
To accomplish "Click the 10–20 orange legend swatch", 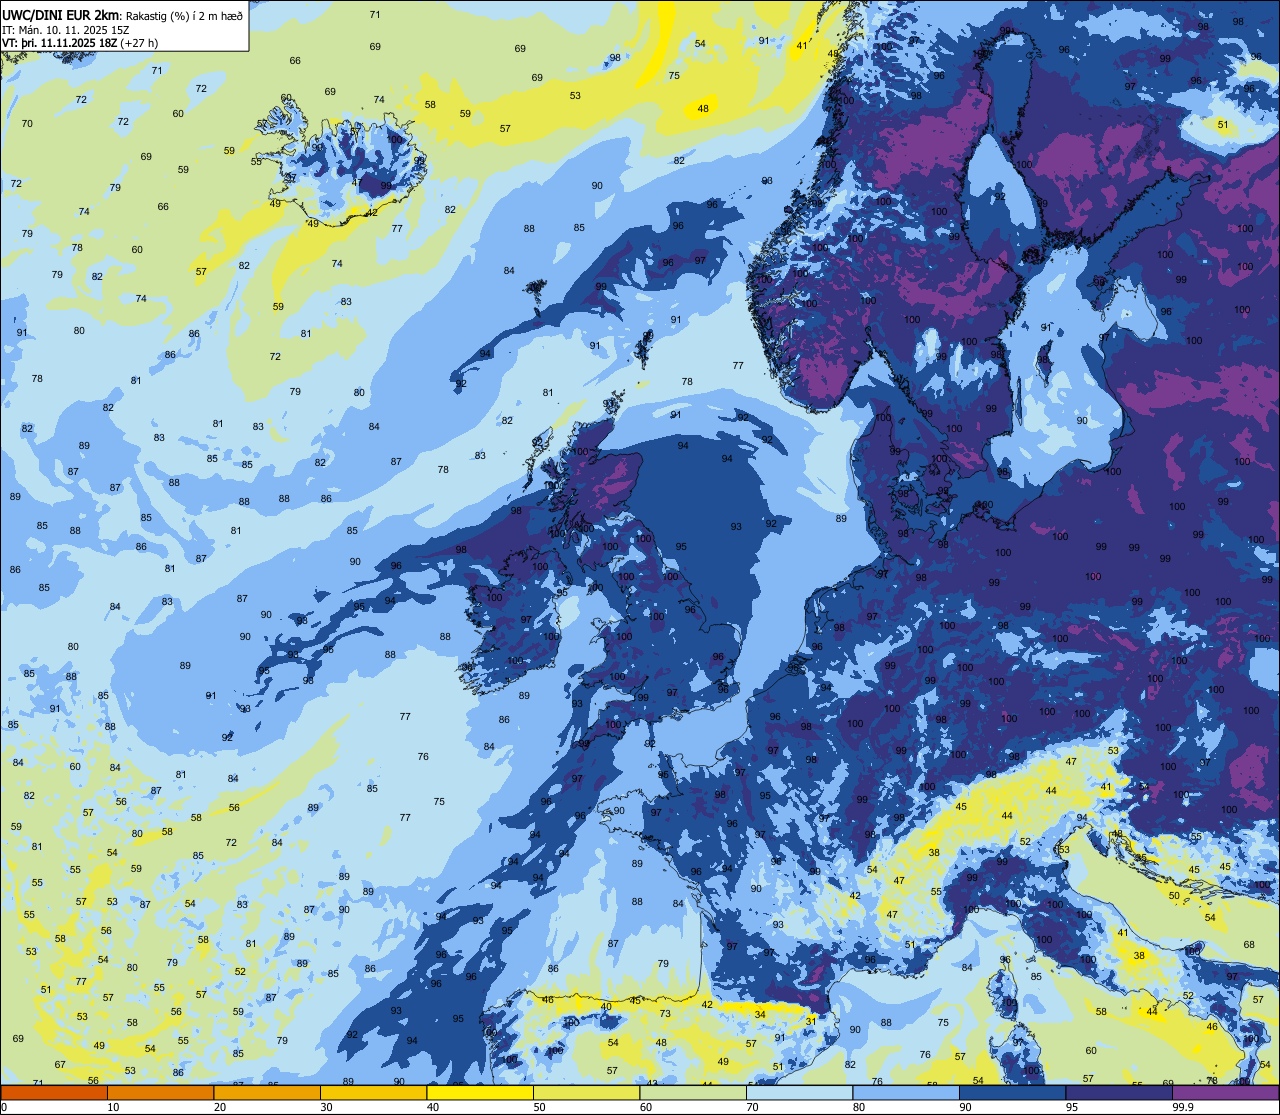I will pos(160,1093).
